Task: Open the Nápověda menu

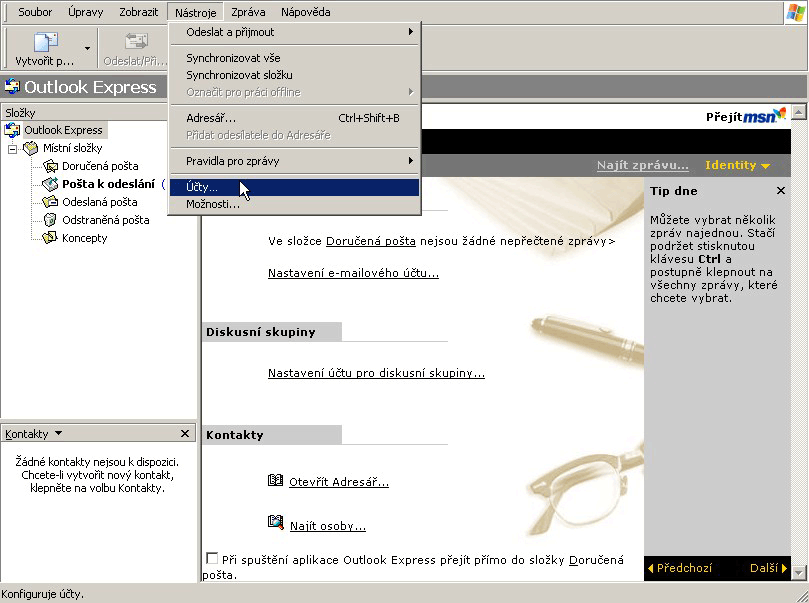Action: point(305,12)
